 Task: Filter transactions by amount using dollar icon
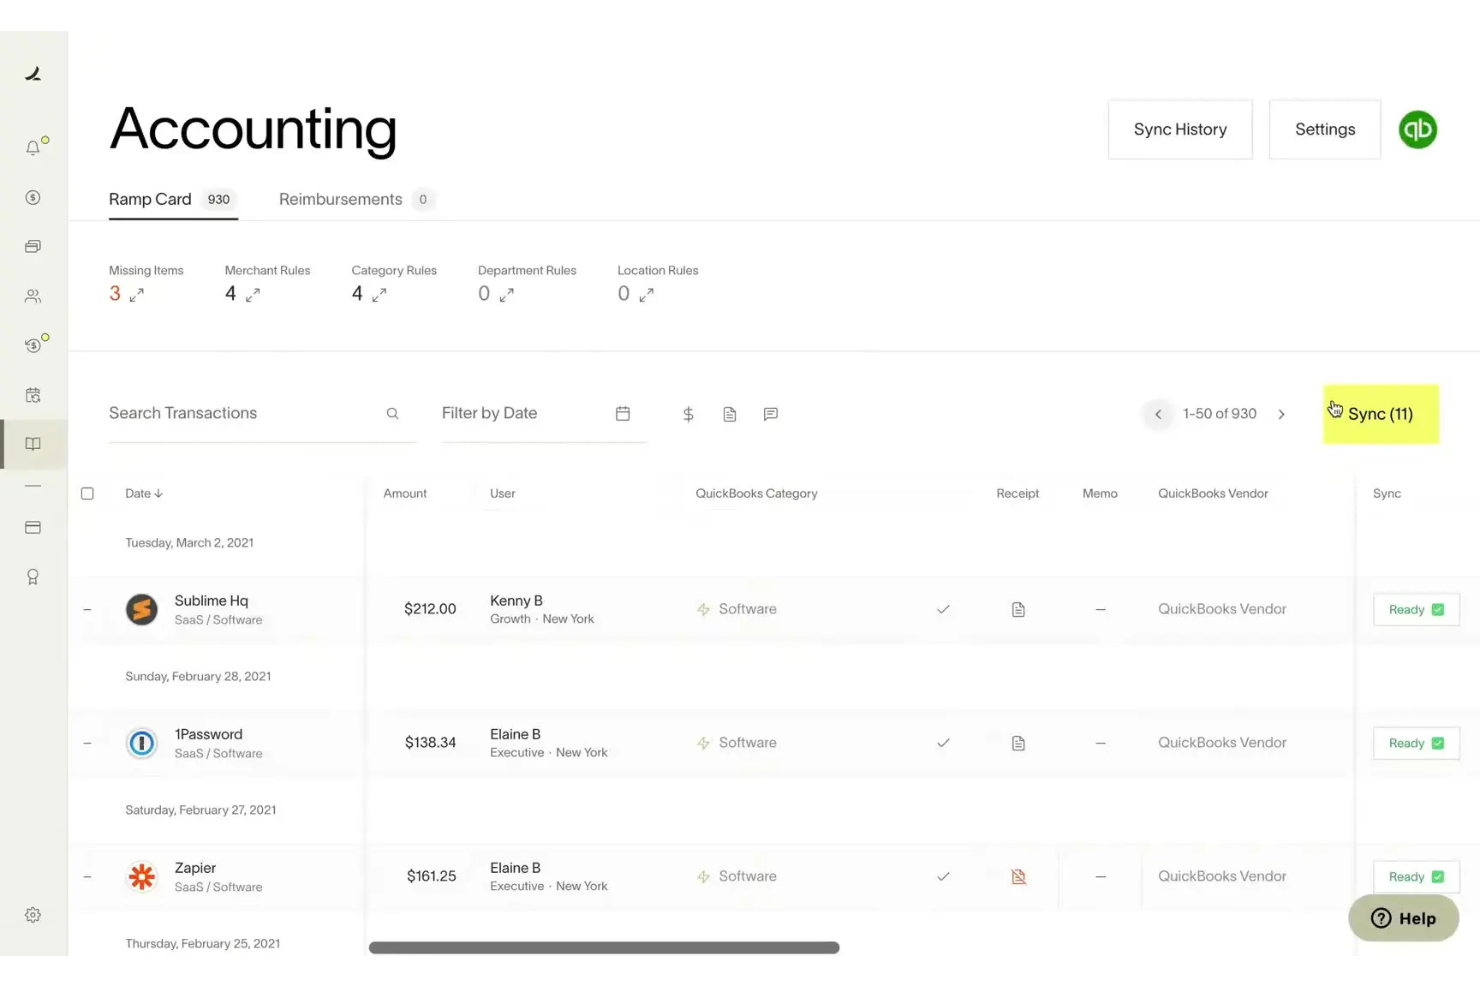click(688, 413)
